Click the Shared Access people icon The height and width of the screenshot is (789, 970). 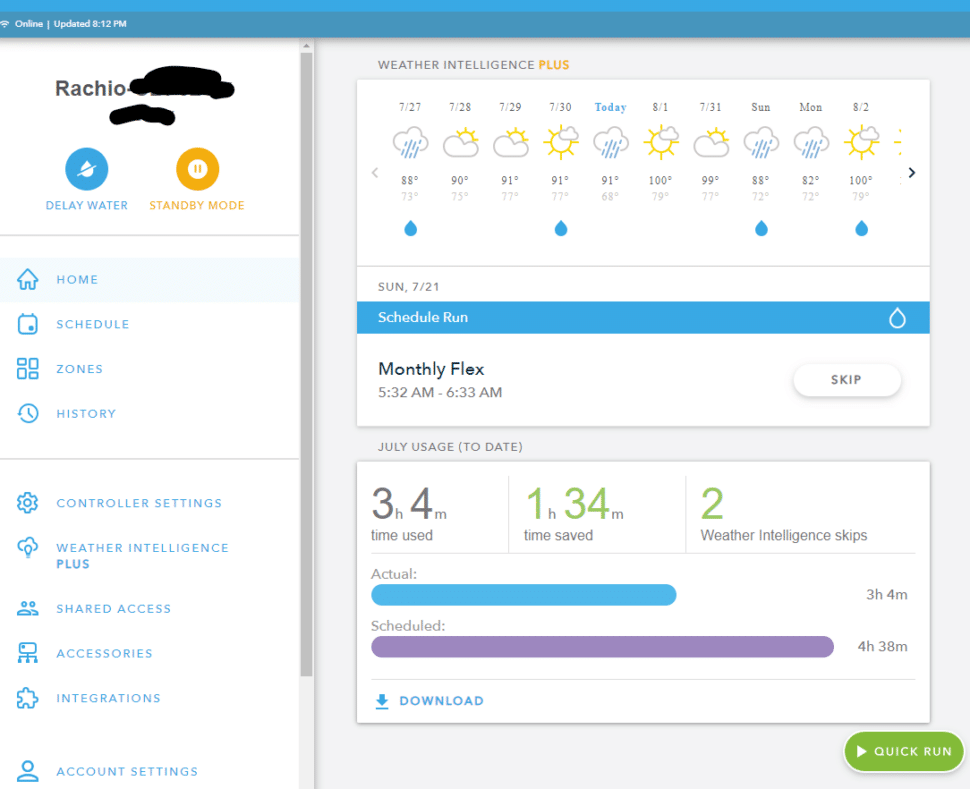click(29, 608)
